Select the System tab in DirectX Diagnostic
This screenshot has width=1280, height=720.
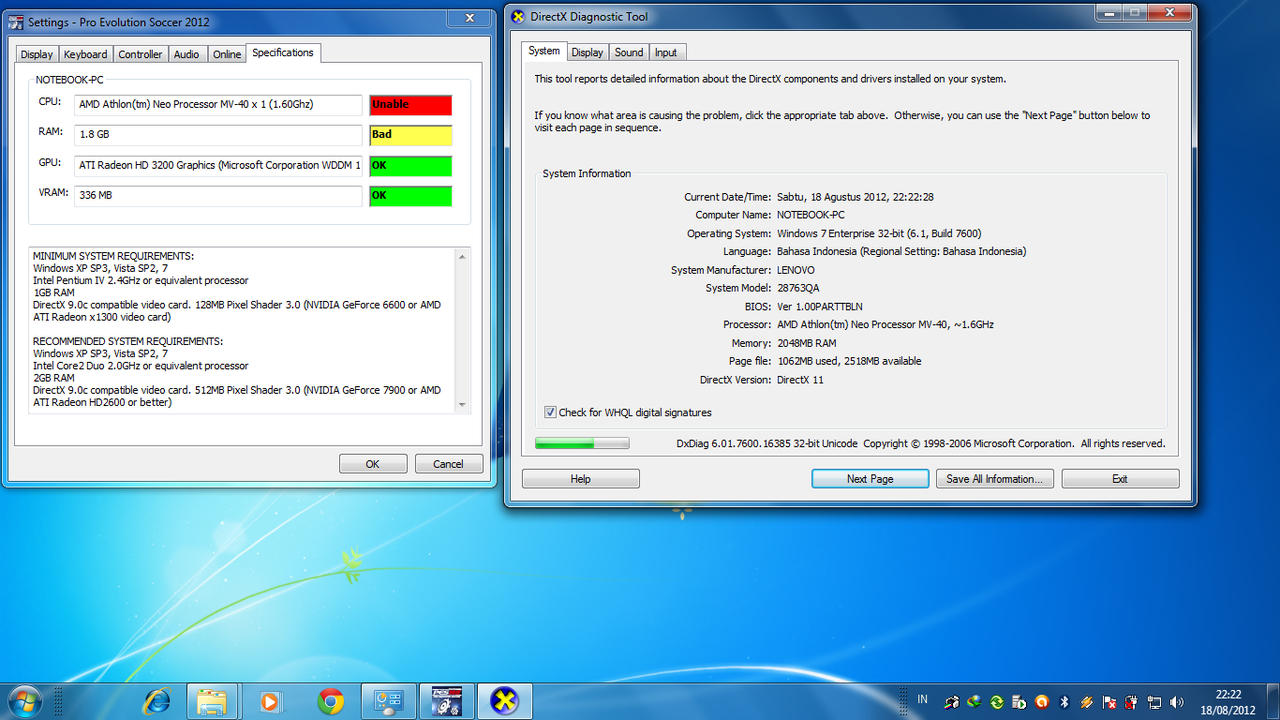(x=544, y=51)
